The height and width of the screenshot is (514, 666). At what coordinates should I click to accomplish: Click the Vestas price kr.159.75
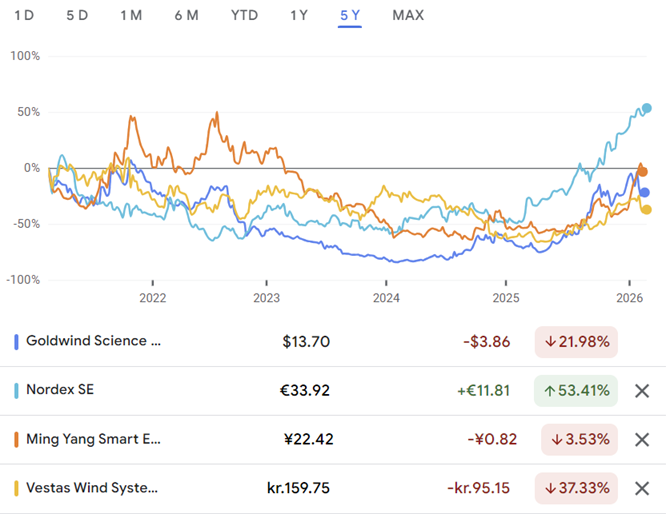point(298,489)
